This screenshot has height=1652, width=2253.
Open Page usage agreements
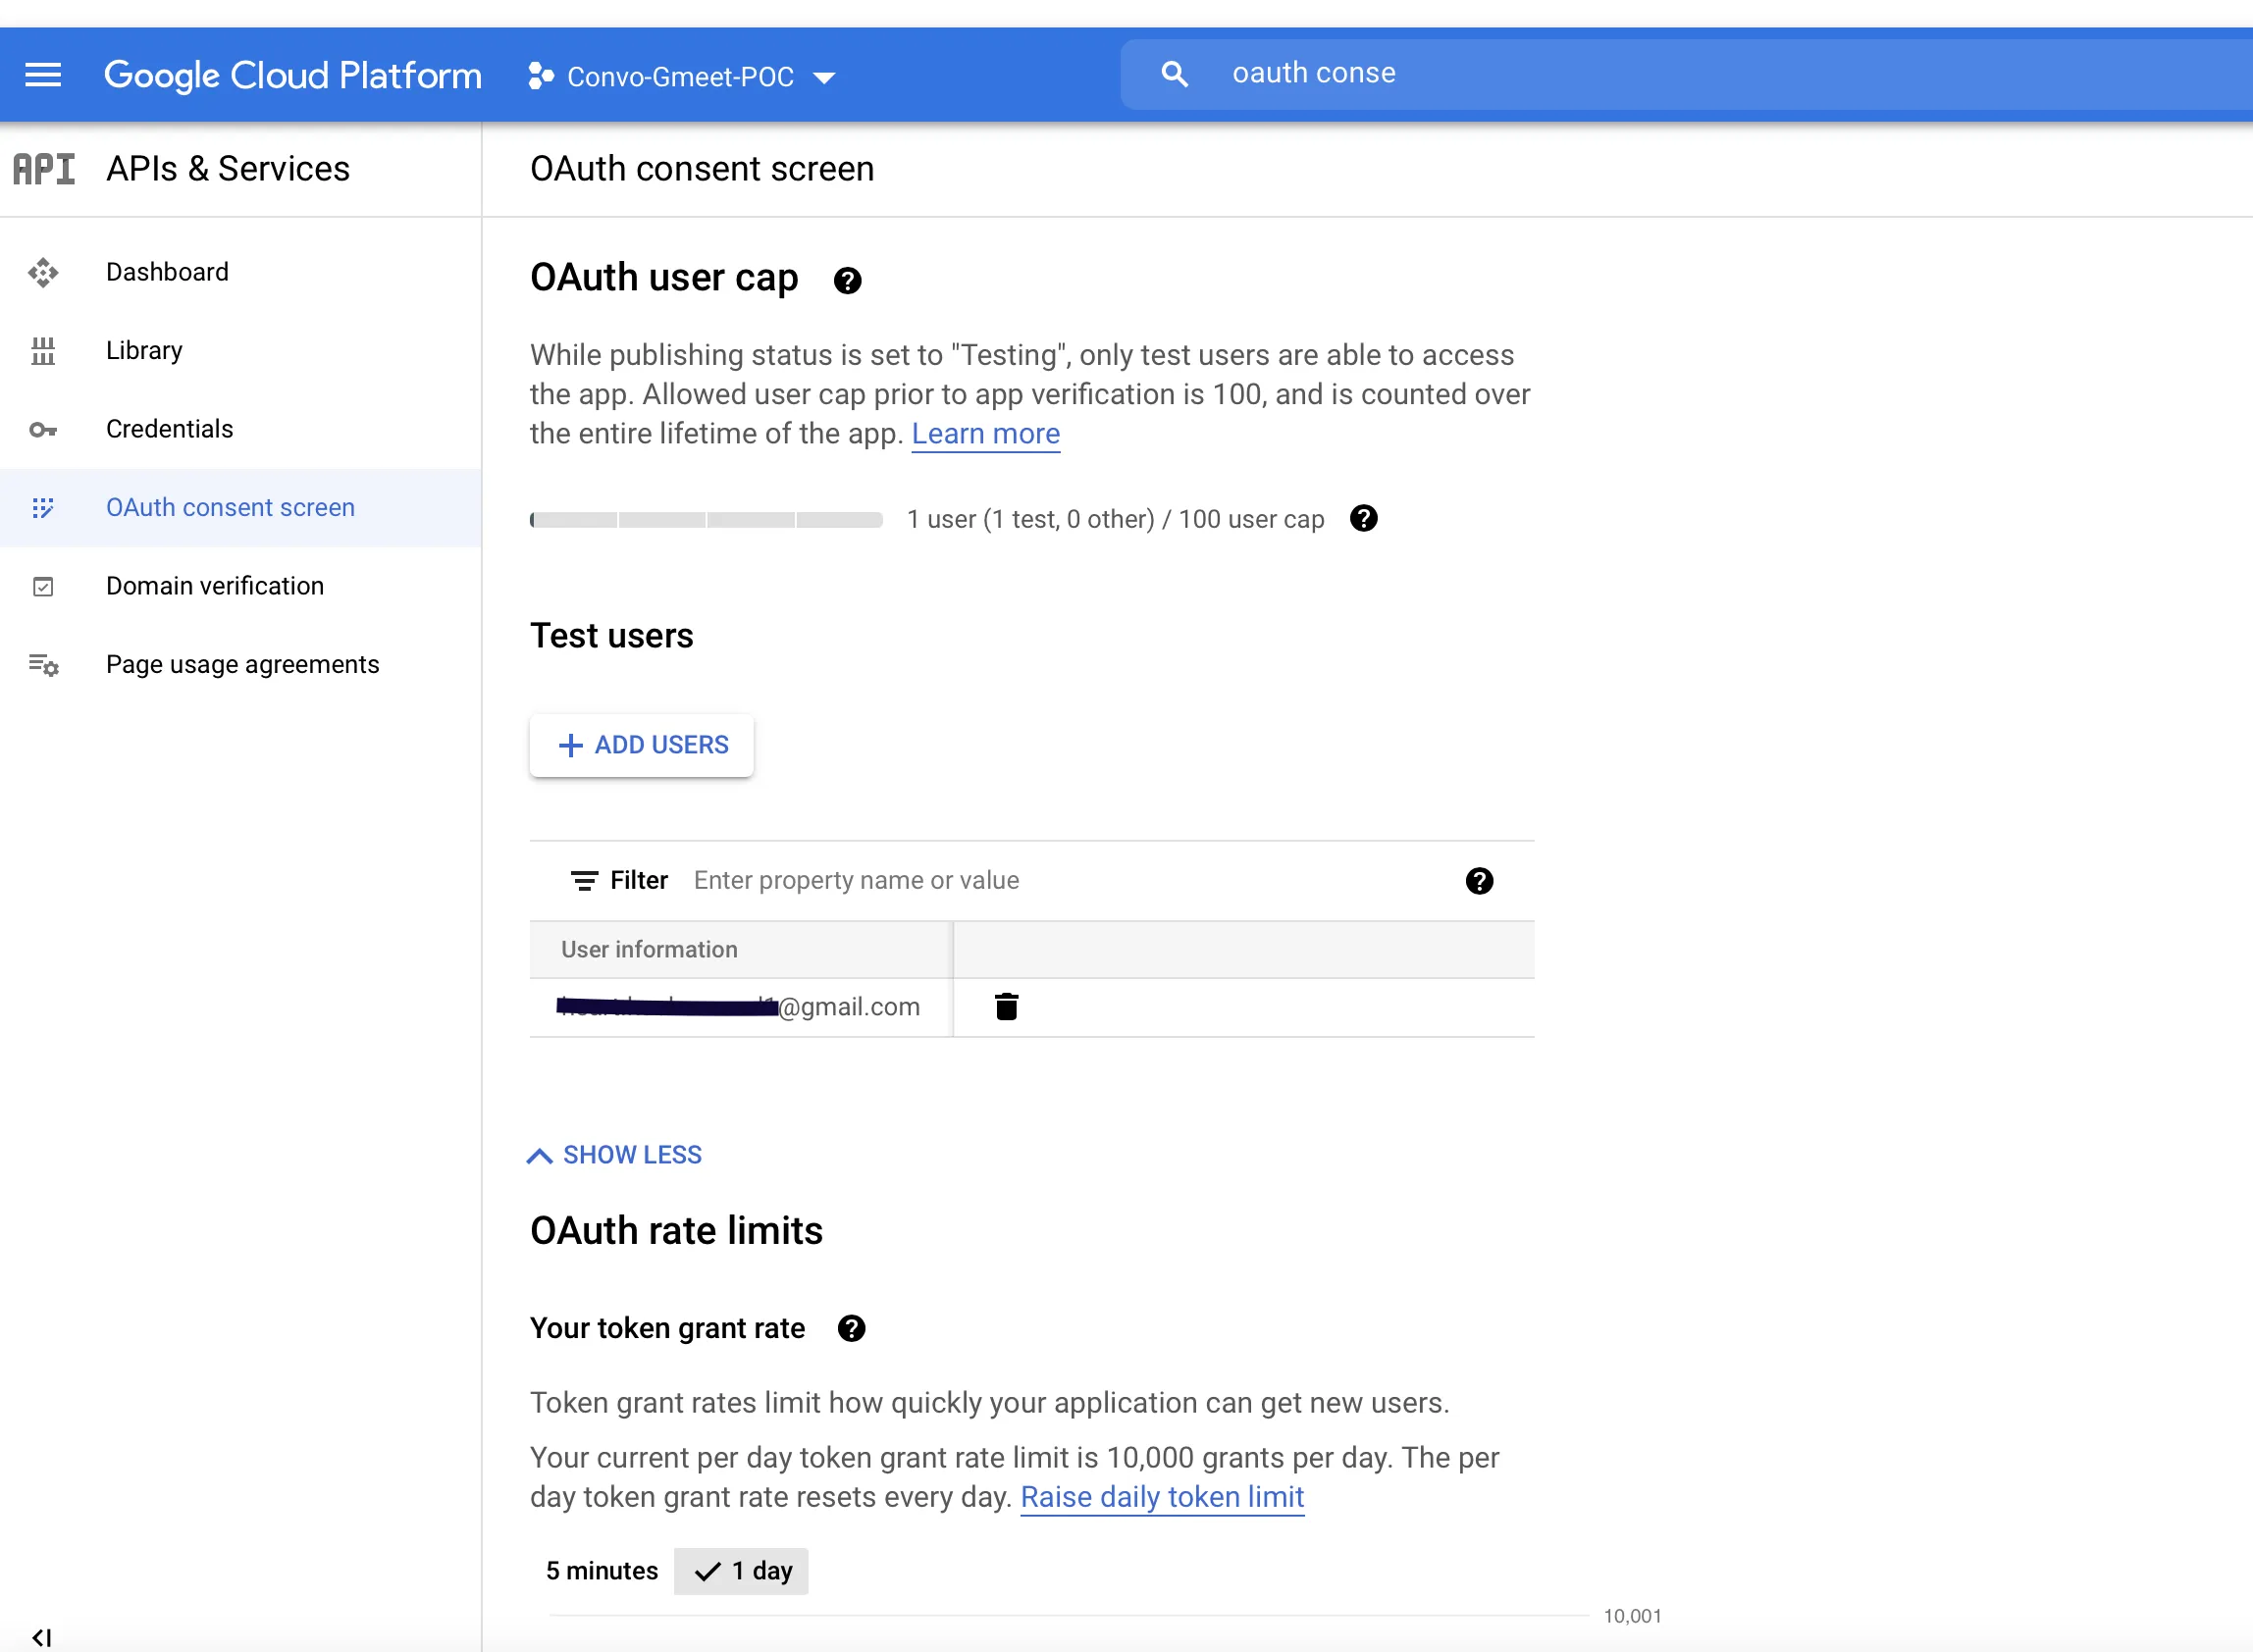[x=242, y=664]
